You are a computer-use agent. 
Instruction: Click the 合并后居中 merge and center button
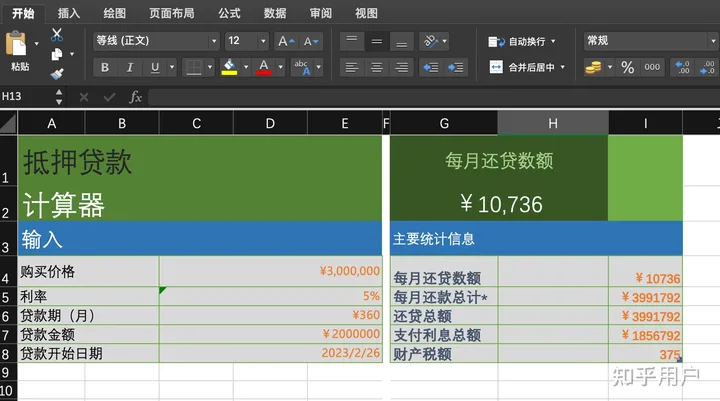click(526, 67)
